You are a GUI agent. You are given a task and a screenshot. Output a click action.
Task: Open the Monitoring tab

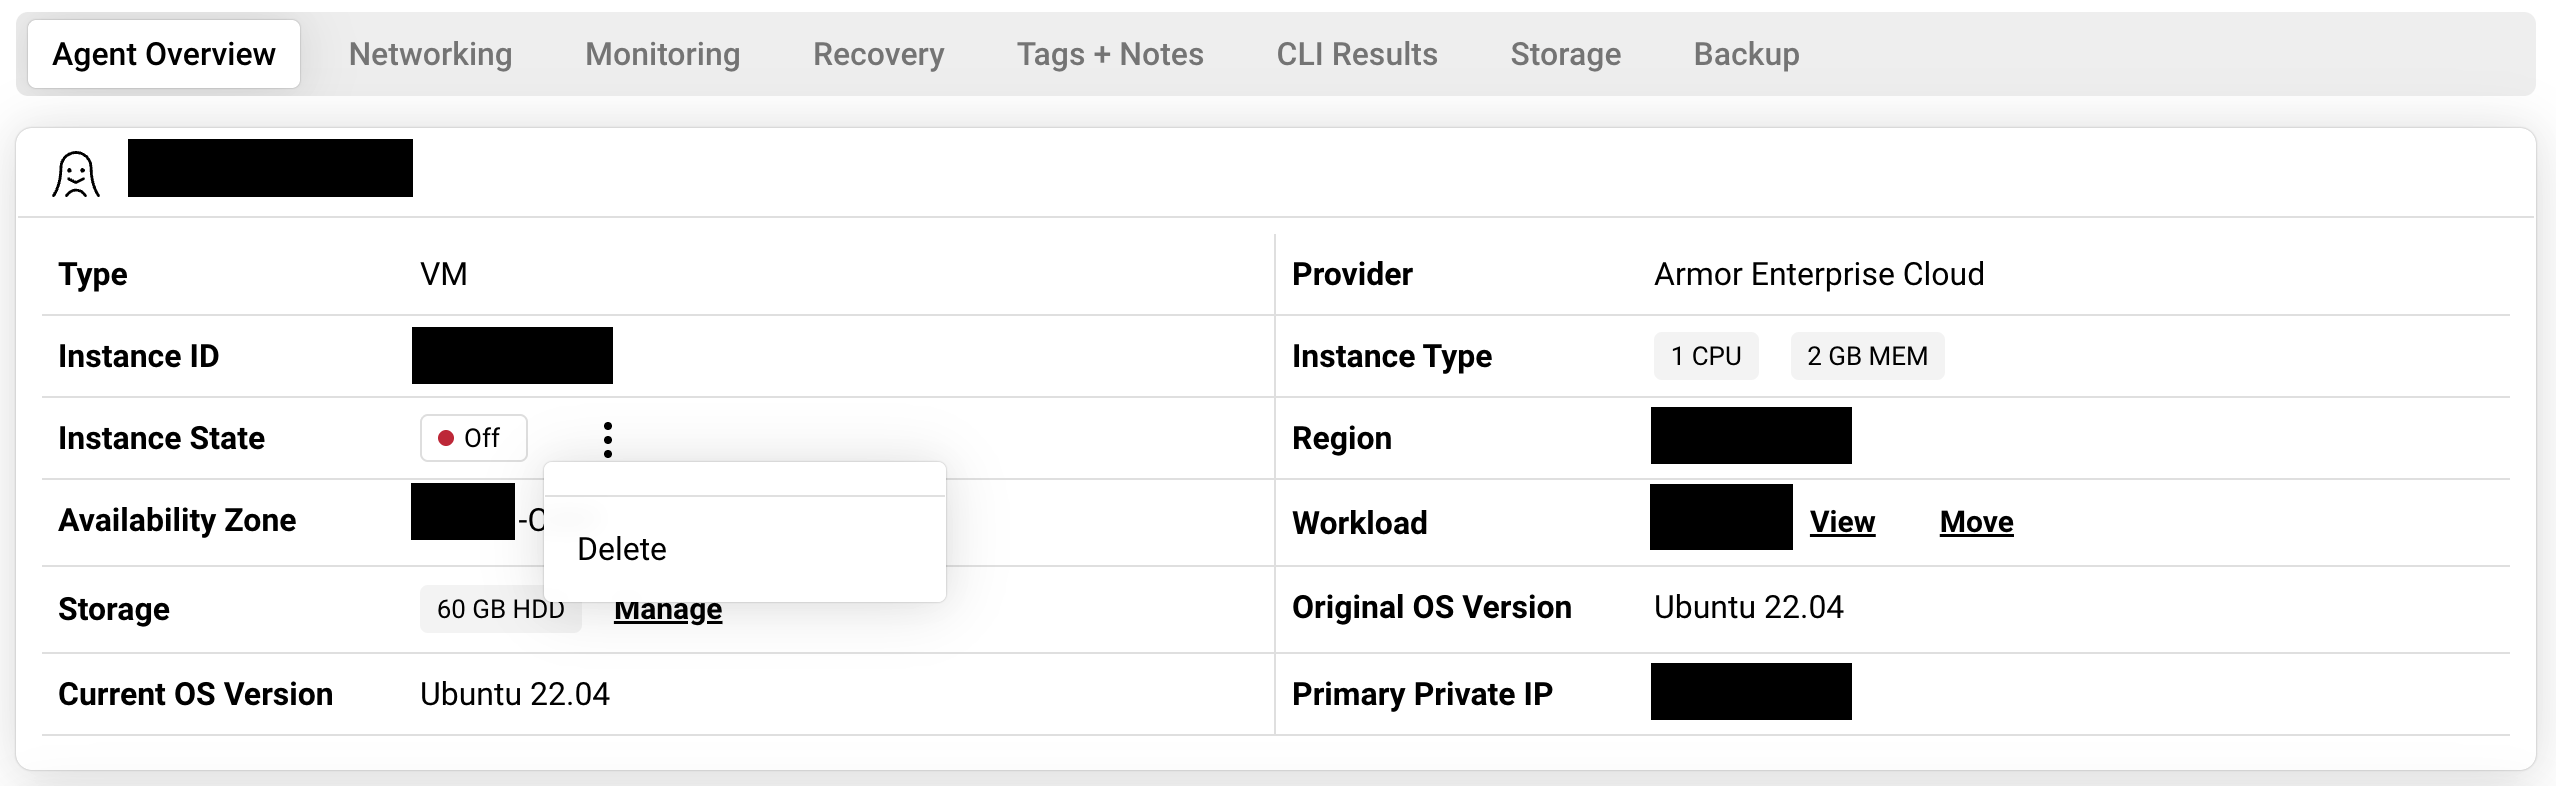pos(662,54)
